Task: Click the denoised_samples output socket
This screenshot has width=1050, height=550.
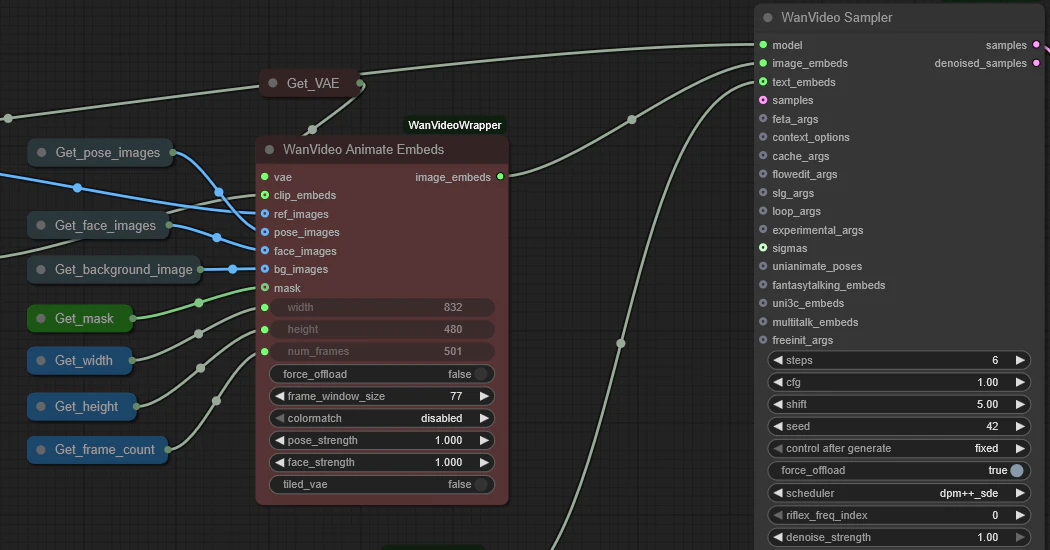Action: pyautogui.click(x=1036, y=63)
